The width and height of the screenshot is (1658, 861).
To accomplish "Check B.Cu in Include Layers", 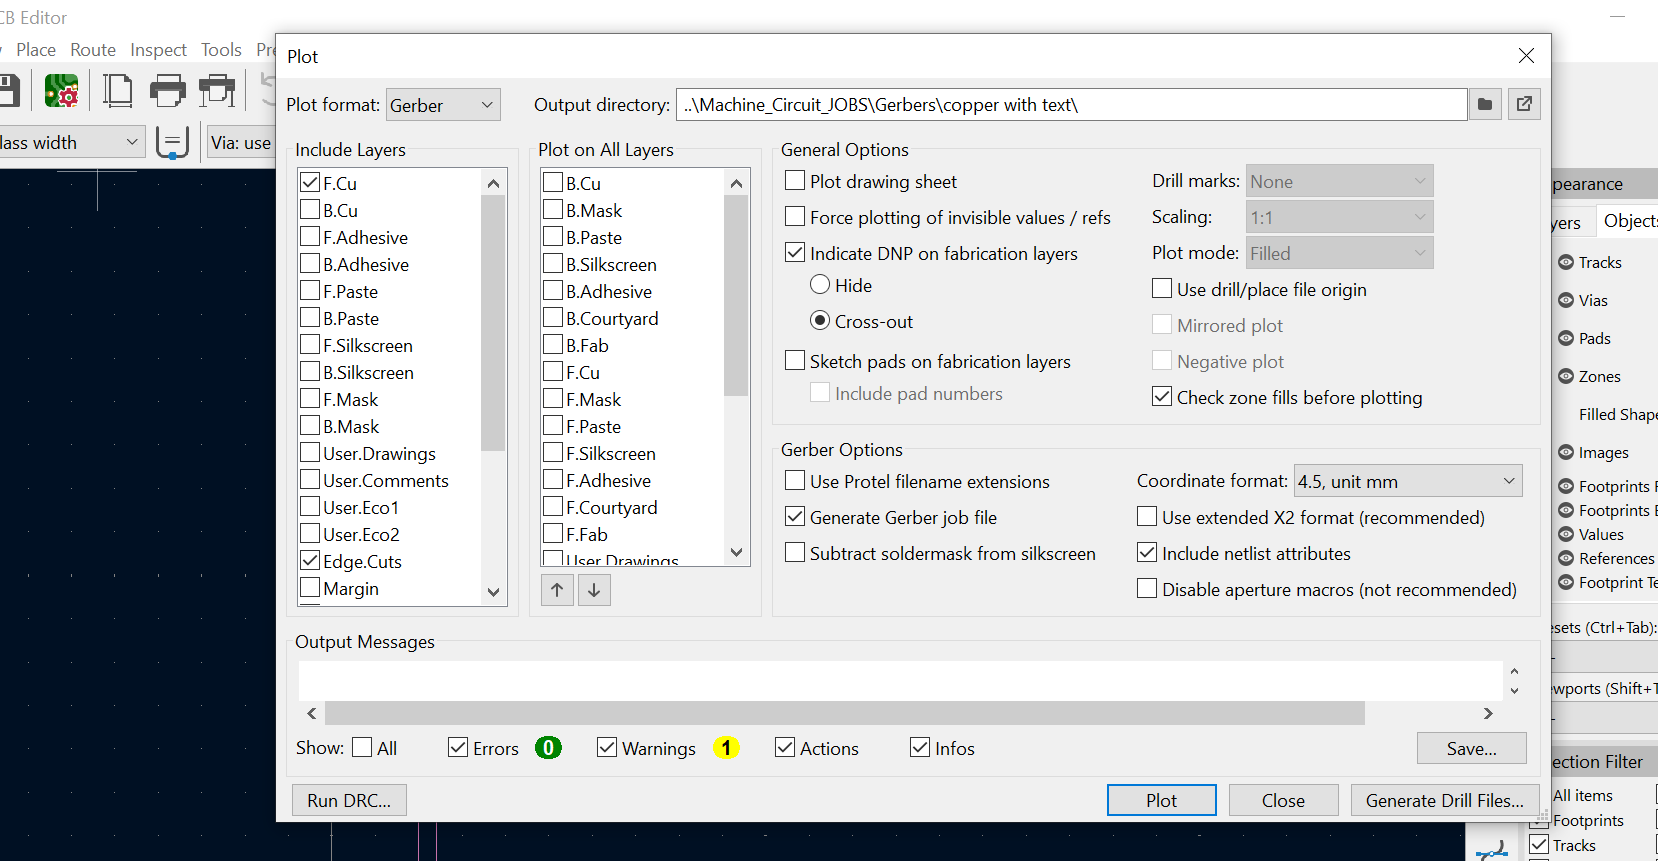I will click(310, 210).
